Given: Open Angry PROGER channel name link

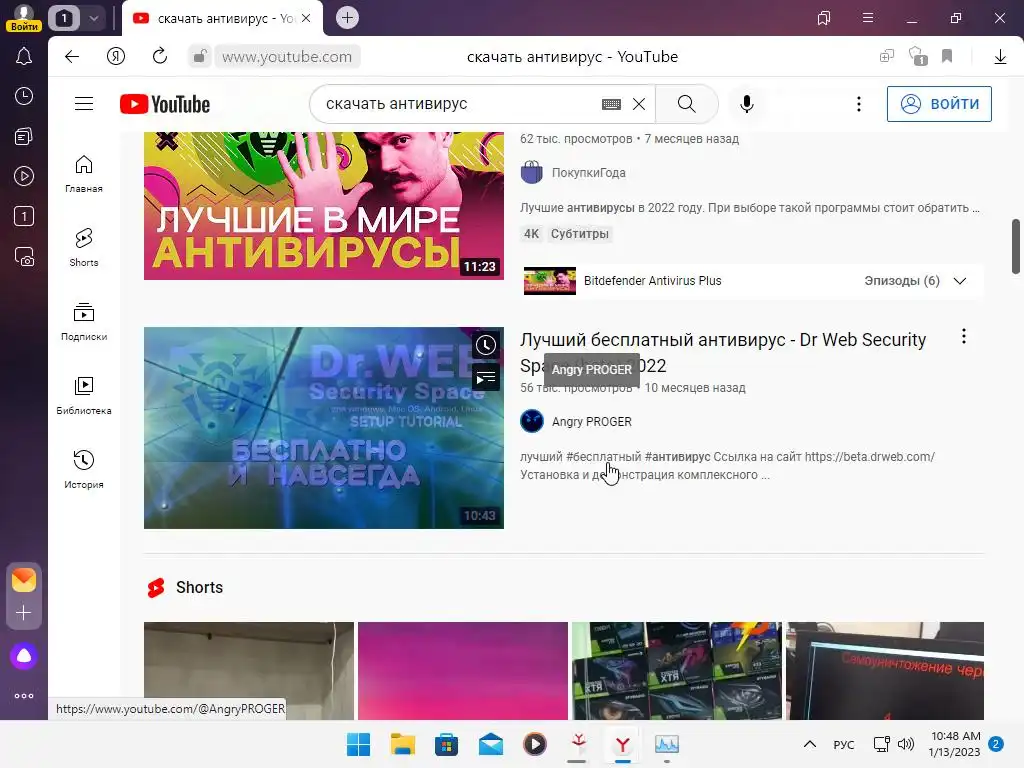Looking at the screenshot, I should point(592,422).
